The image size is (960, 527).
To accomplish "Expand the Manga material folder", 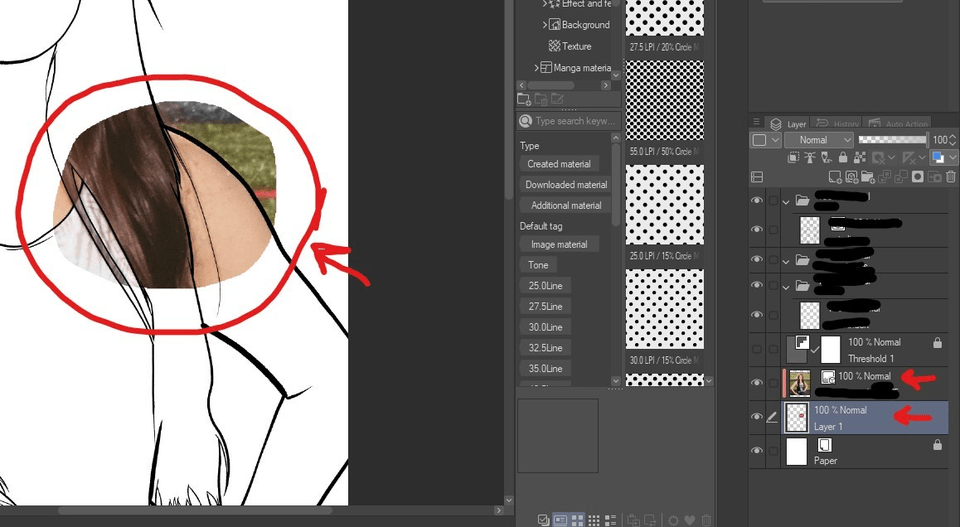I will 536,67.
